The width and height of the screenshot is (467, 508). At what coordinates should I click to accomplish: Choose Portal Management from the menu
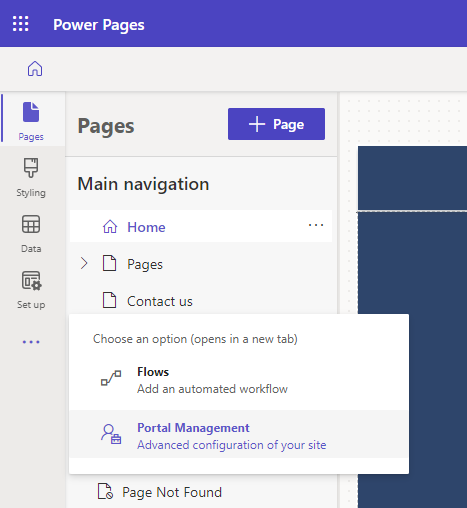[239, 435]
